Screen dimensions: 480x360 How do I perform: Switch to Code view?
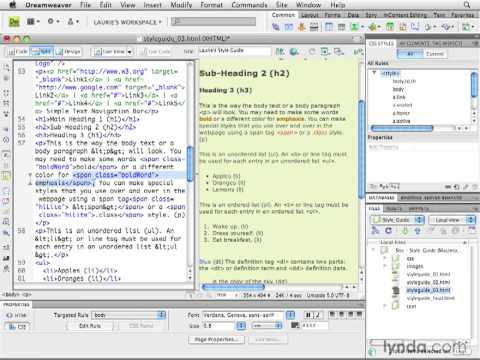tap(18, 52)
